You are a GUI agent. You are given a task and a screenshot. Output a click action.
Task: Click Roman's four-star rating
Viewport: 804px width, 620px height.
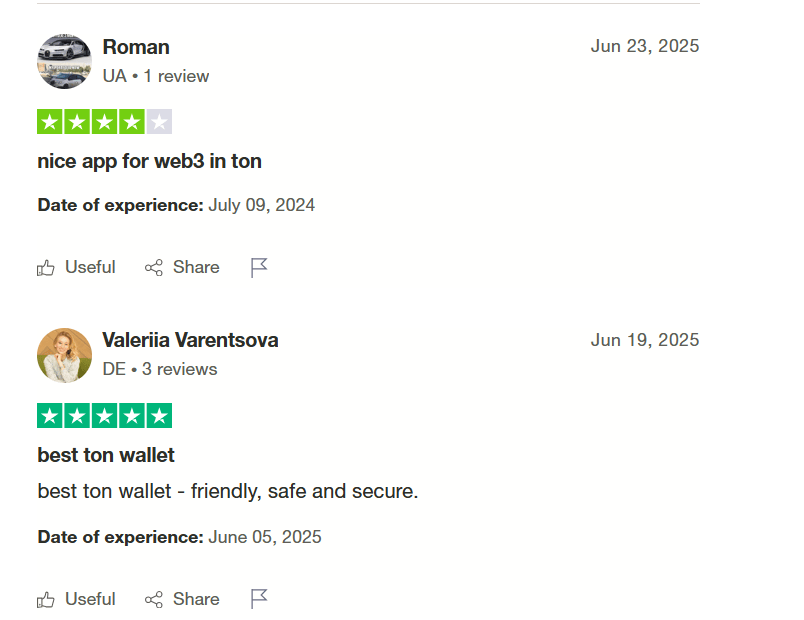point(105,122)
